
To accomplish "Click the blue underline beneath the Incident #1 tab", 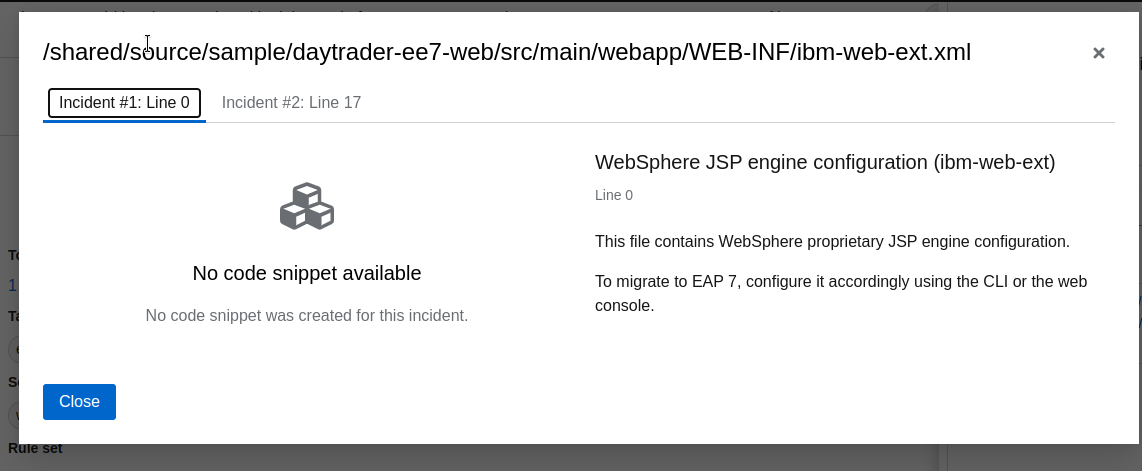I will pos(124,121).
